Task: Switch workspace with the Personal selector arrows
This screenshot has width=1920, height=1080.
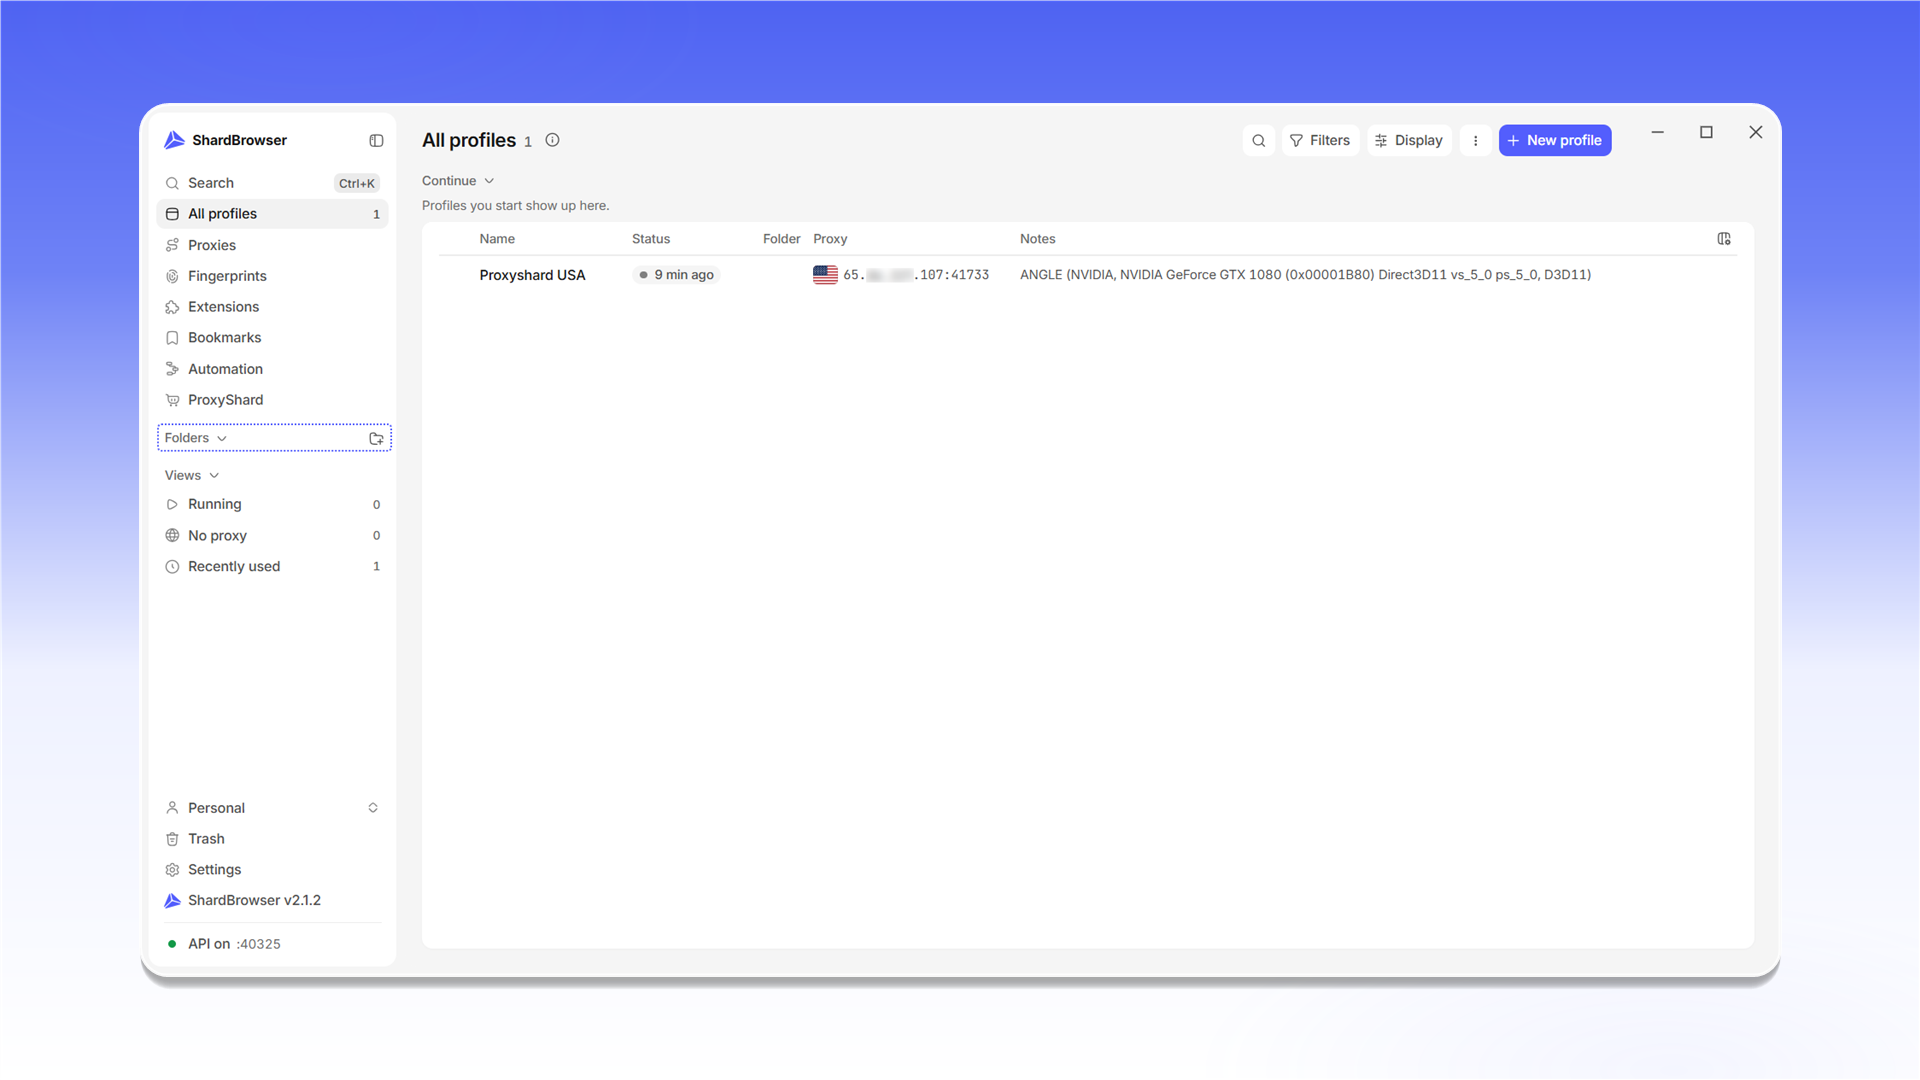Action: click(x=373, y=808)
